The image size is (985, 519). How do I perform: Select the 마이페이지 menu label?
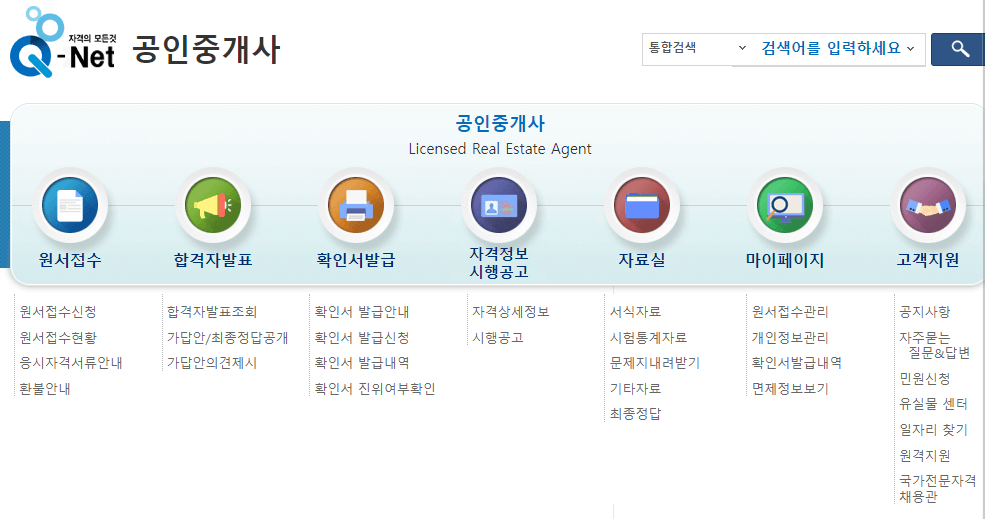point(785,260)
